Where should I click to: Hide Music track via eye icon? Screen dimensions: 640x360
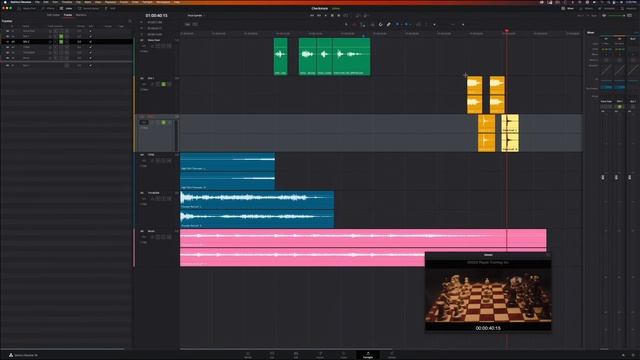coord(7,58)
